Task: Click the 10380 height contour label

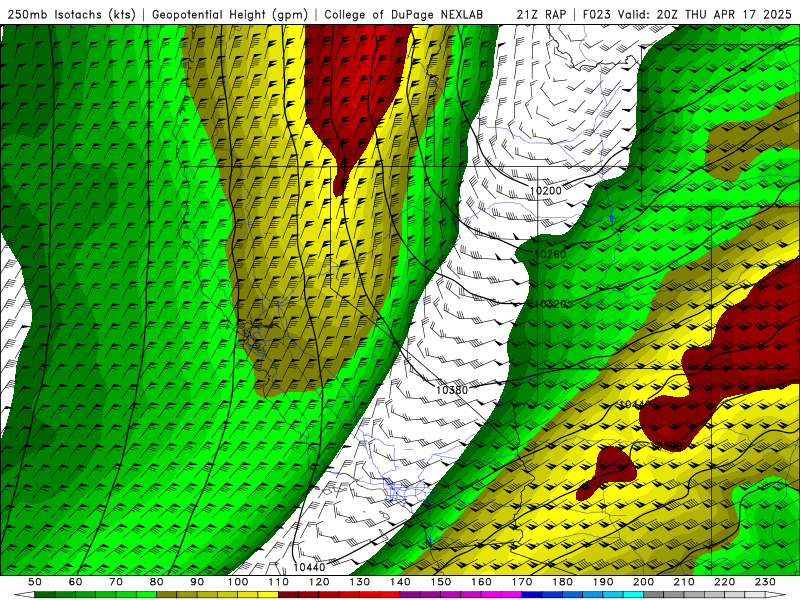Action: click(x=452, y=390)
